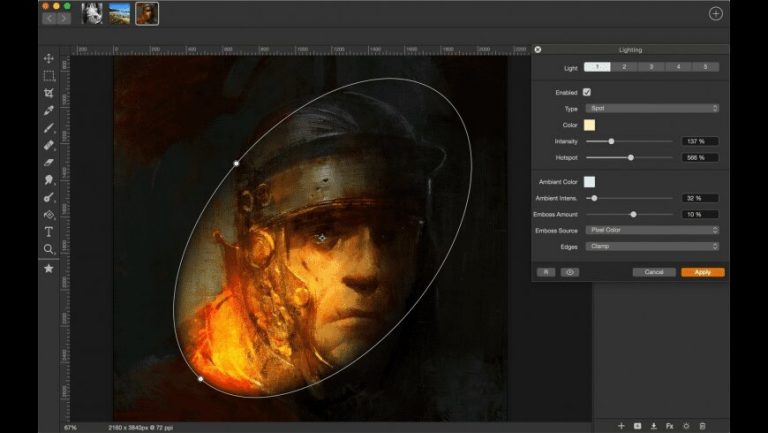Select the Zoom magnifier tool
The width and height of the screenshot is (768, 433).
[x=48, y=249]
